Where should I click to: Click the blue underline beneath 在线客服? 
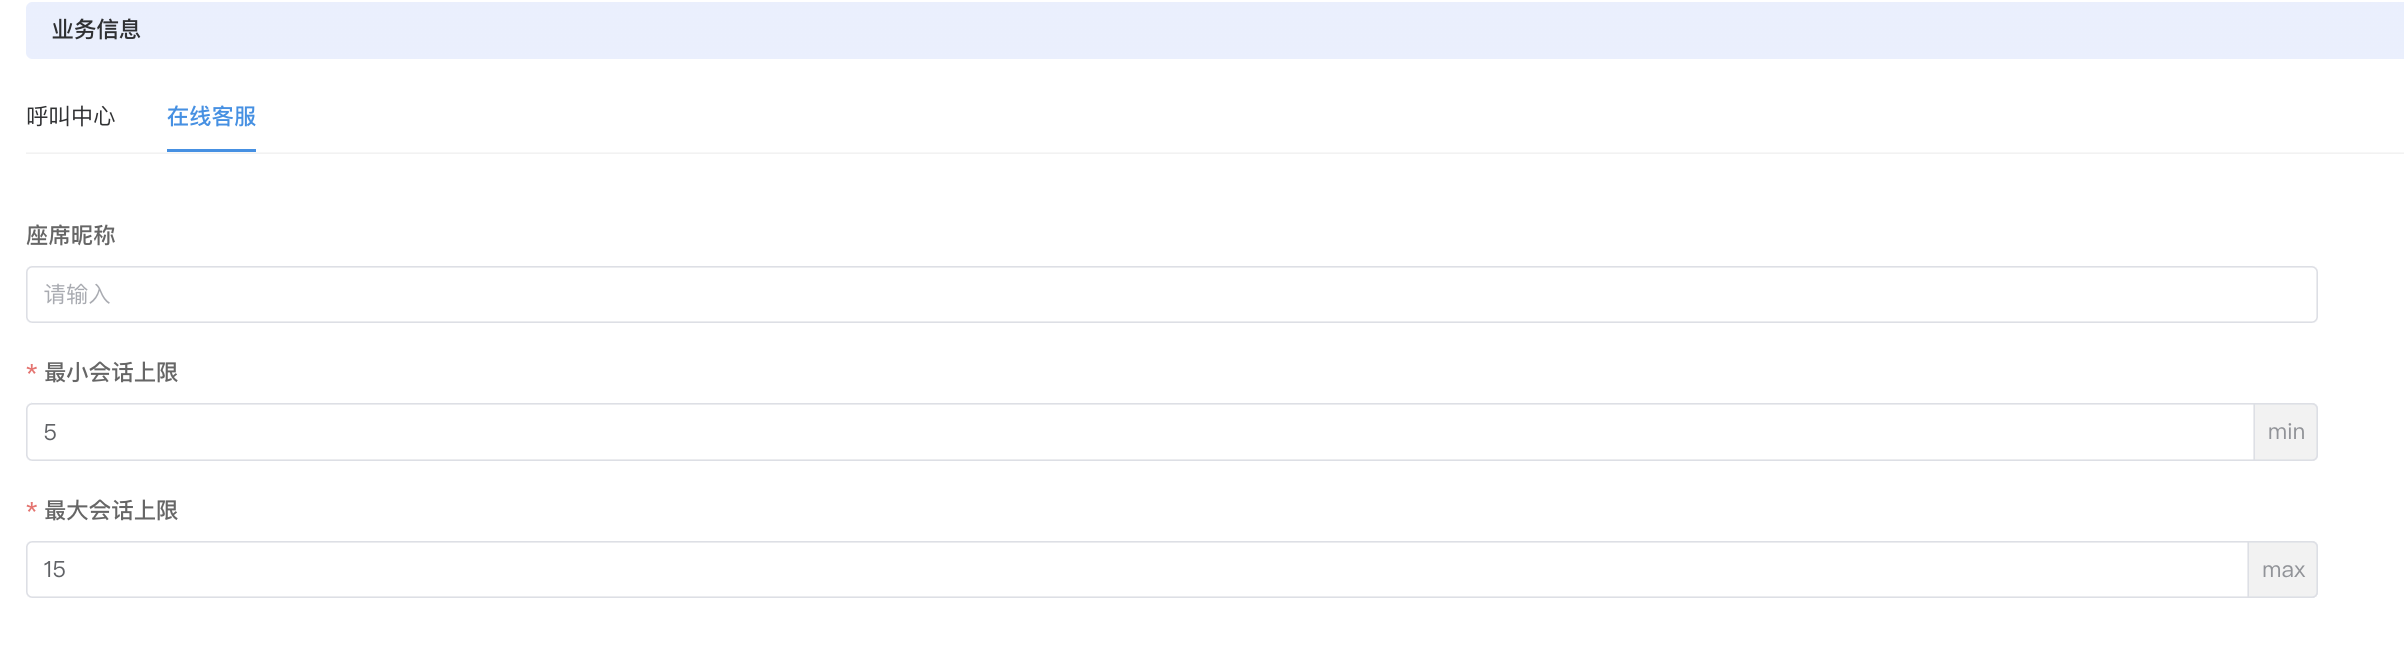(x=211, y=151)
